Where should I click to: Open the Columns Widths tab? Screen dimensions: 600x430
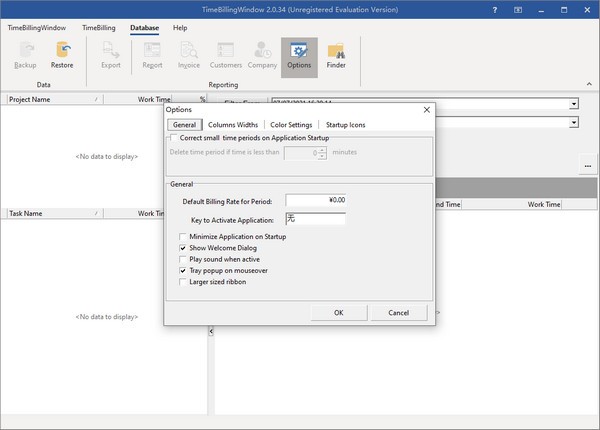[235, 124]
